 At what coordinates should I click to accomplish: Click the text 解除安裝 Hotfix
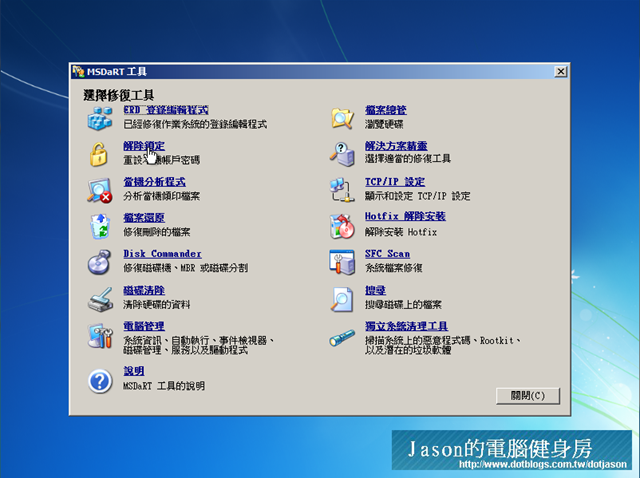point(401,232)
